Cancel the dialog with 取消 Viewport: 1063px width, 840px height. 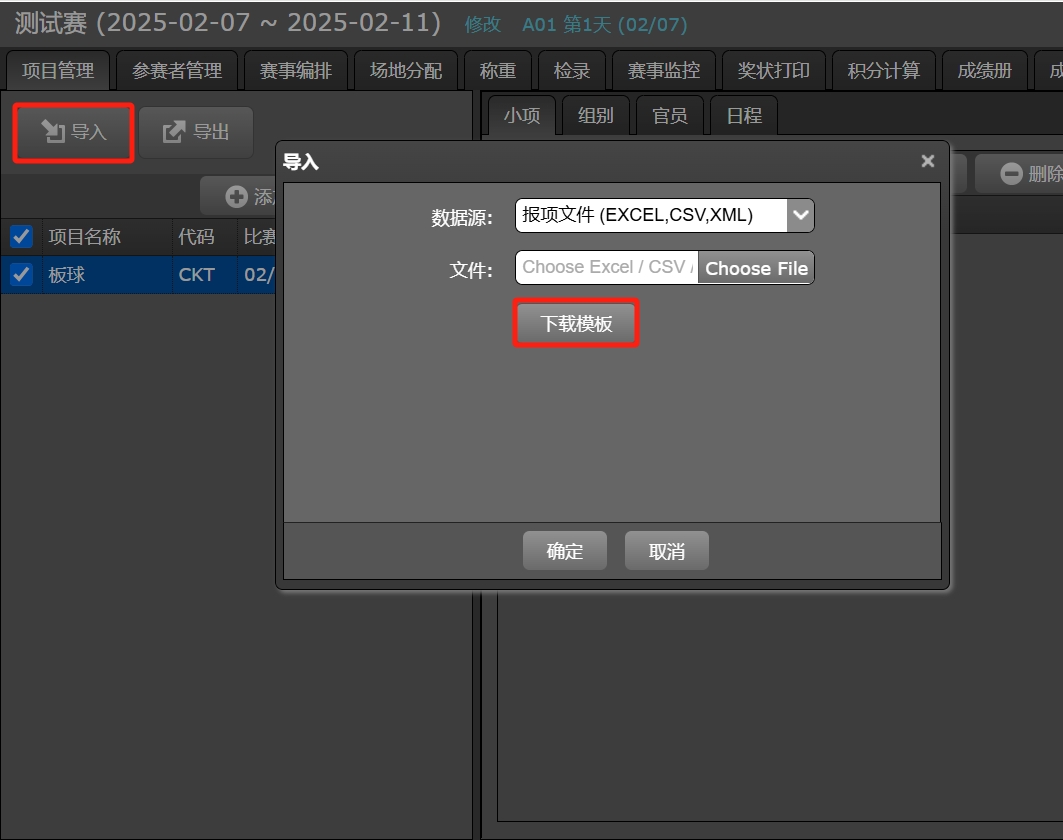click(x=666, y=551)
